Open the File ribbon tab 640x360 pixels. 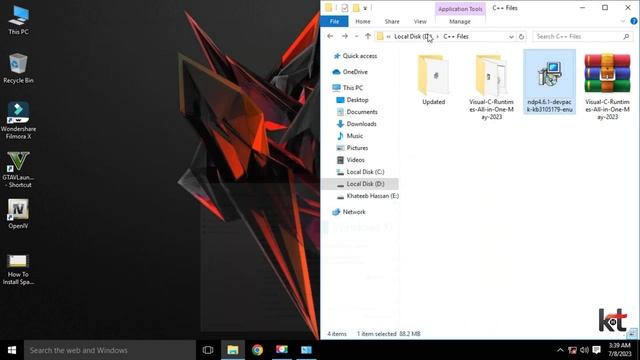(x=334, y=21)
